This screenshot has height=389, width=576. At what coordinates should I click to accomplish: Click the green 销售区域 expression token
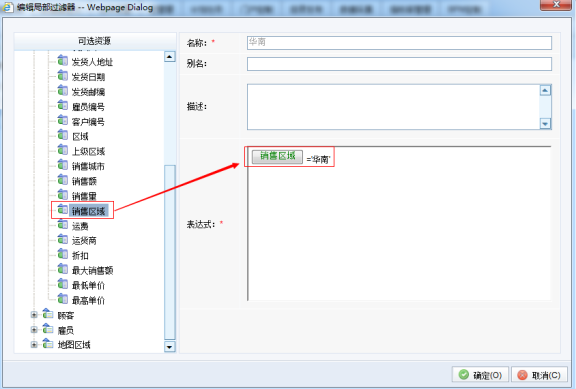[277, 156]
